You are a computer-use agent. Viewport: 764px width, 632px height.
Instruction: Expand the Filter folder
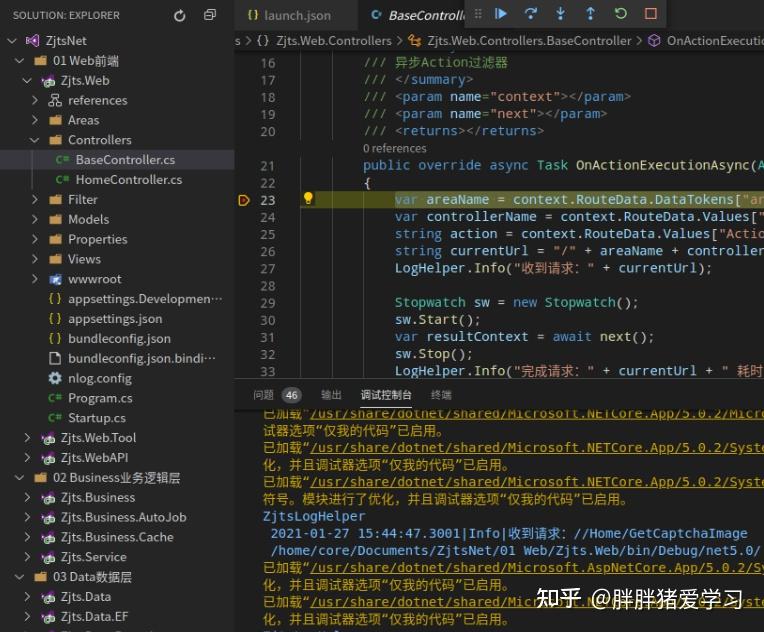point(35,200)
